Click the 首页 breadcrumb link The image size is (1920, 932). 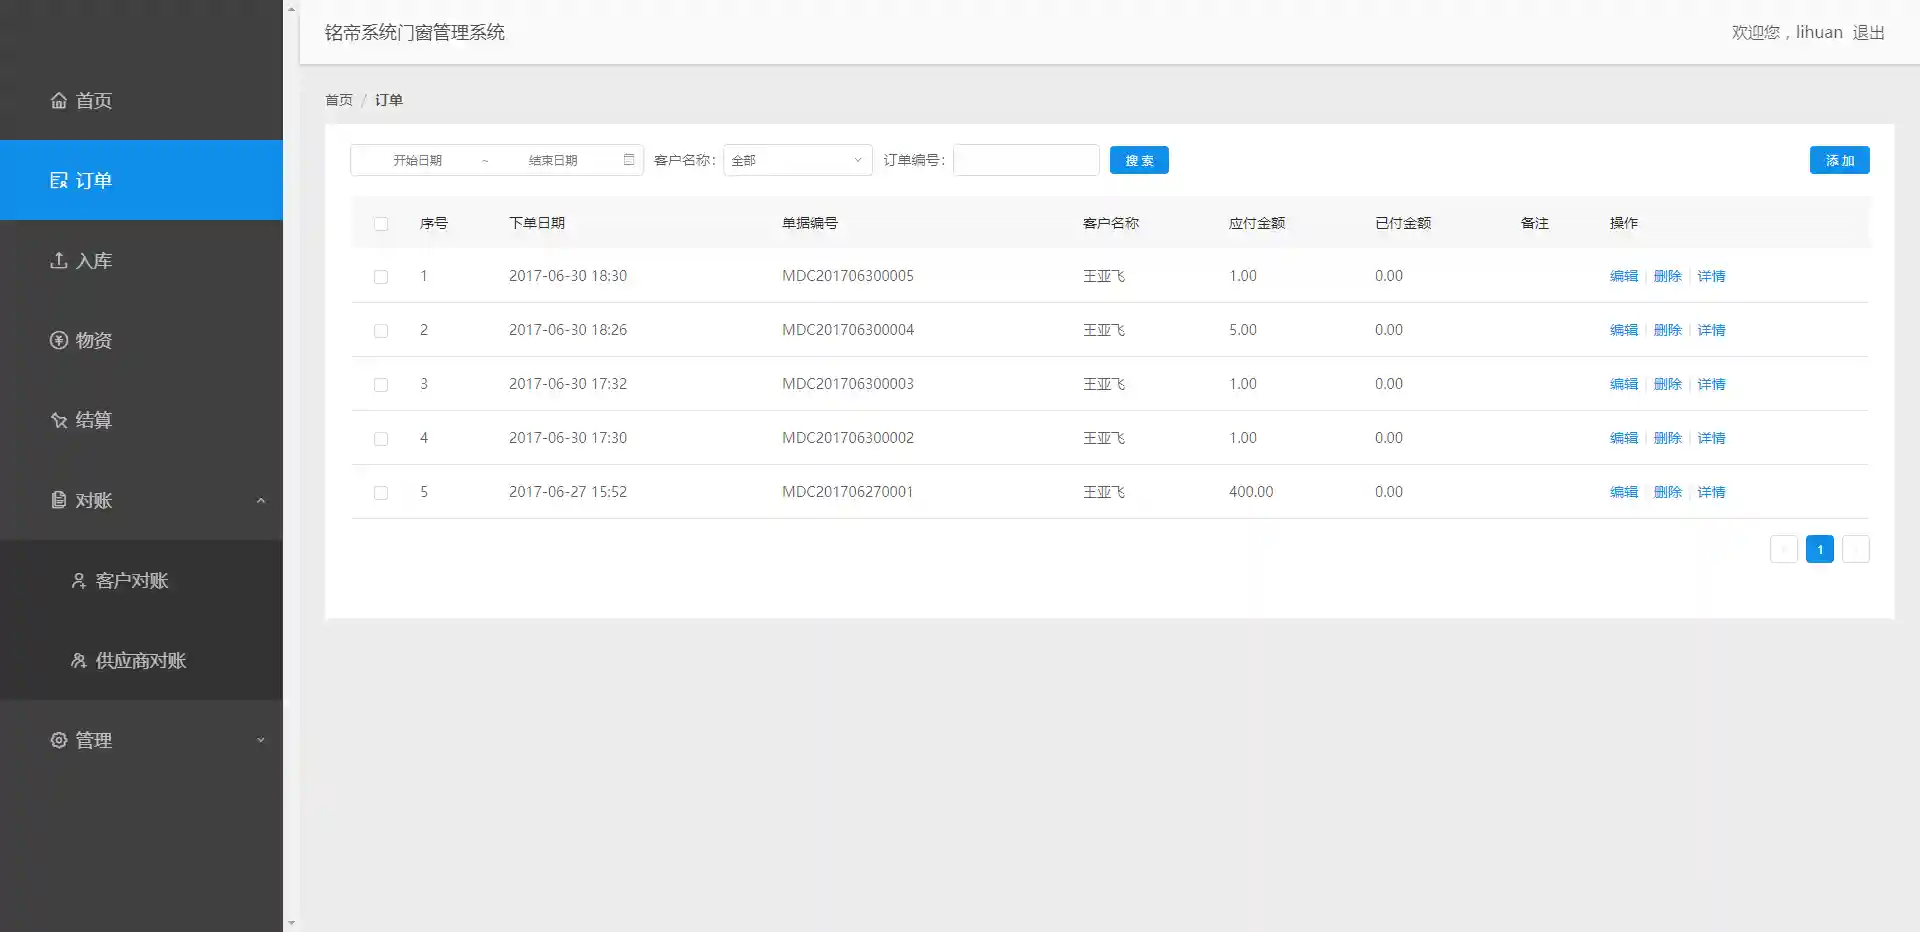coord(339,100)
